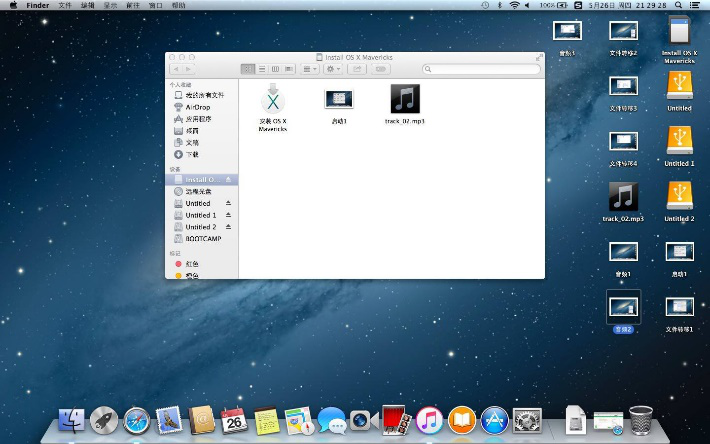
Task: Open the Arrange items dropdown in toolbar
Action: pyautogui.click(x=310, y=69)
